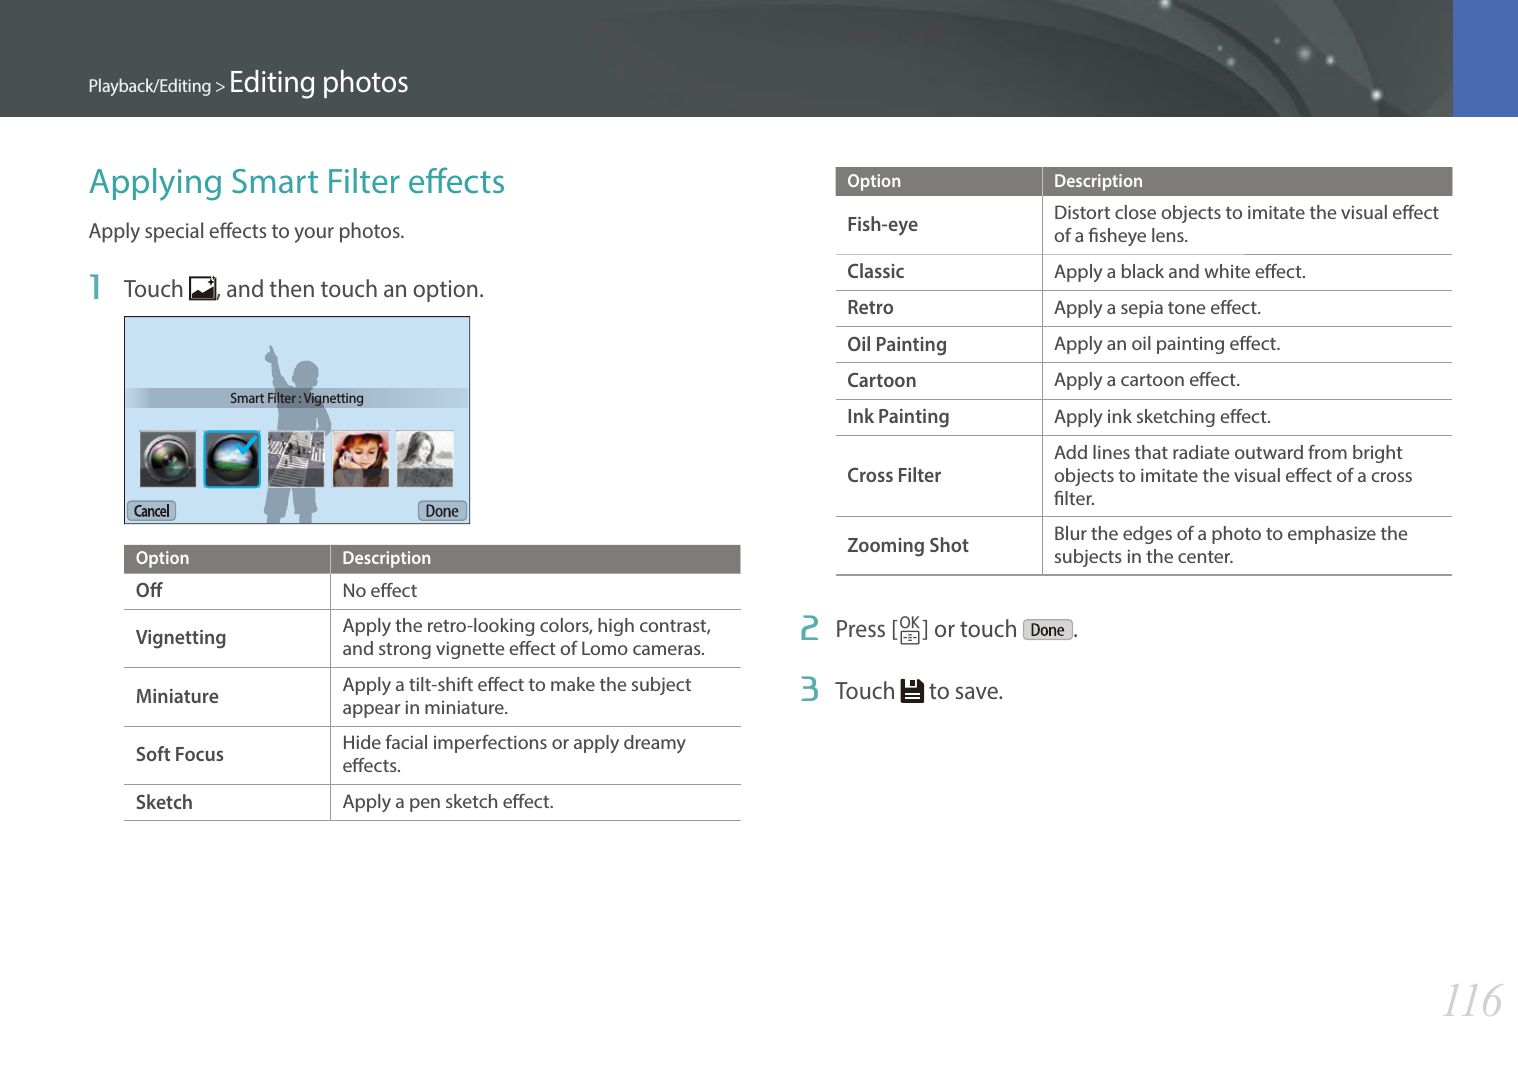Click the Done button in step 2
Viewport: 1518px width, 1065px height.
tap(1048, 630)
